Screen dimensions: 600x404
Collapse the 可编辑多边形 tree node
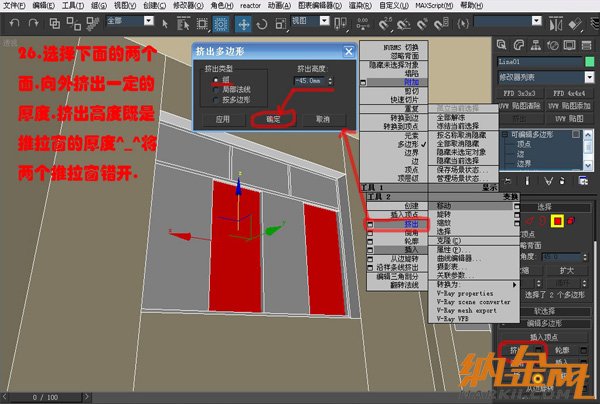coord(505,135)
